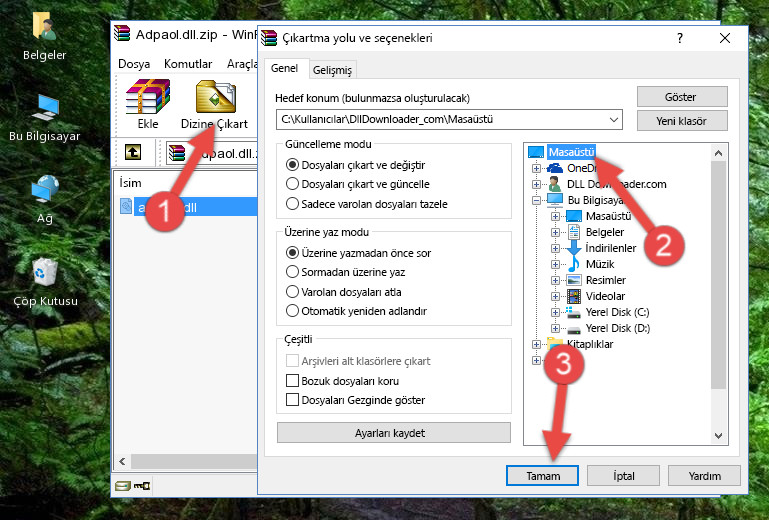Click the up one level arrow icon
Viewport: 769px width, 520px height.
click(x=133, y=152)
